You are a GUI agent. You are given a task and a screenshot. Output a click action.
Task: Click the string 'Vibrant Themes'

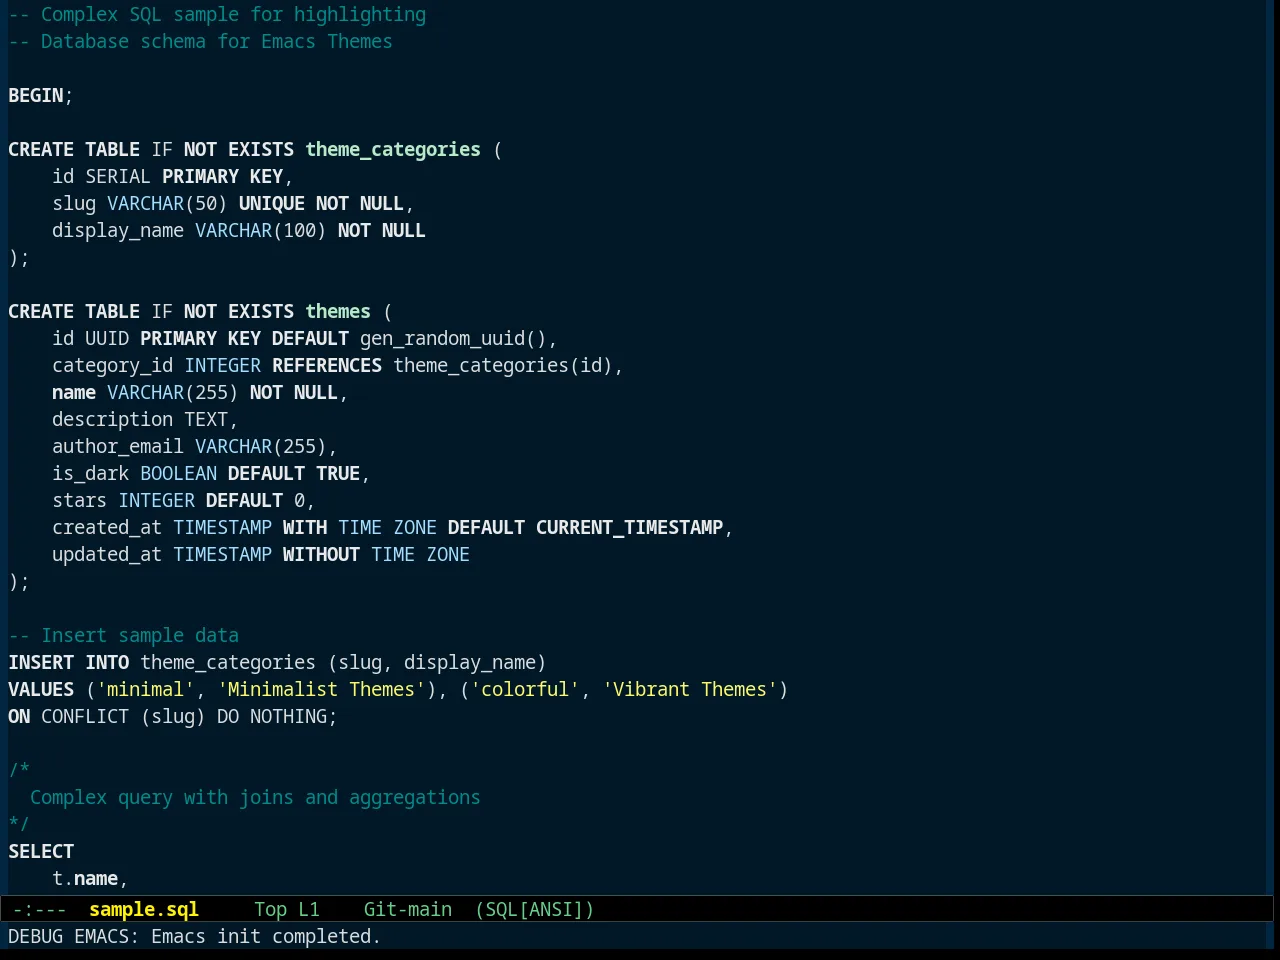pyautogui.click(x=690, y=689)
